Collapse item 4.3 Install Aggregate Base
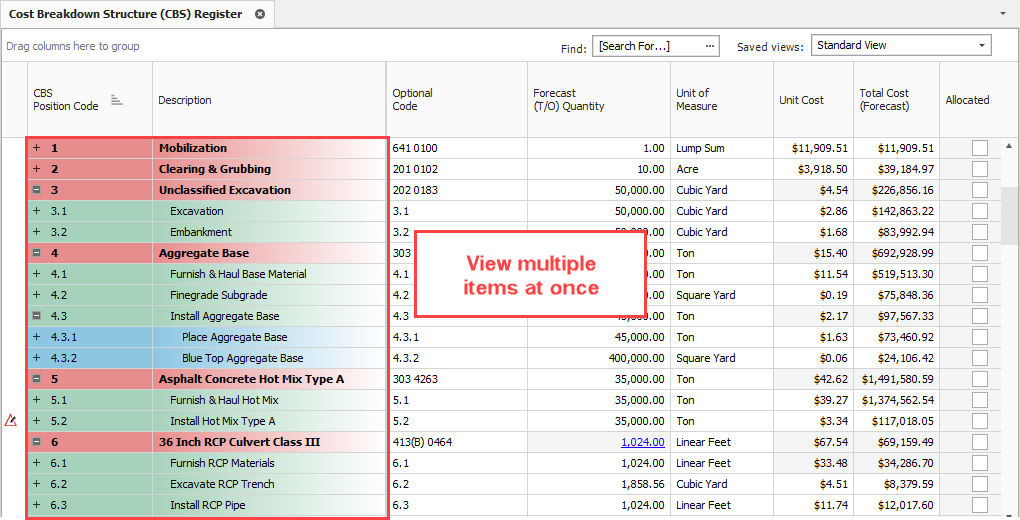The width and height of the screenshot is (1020, 520). pos(37,316)
